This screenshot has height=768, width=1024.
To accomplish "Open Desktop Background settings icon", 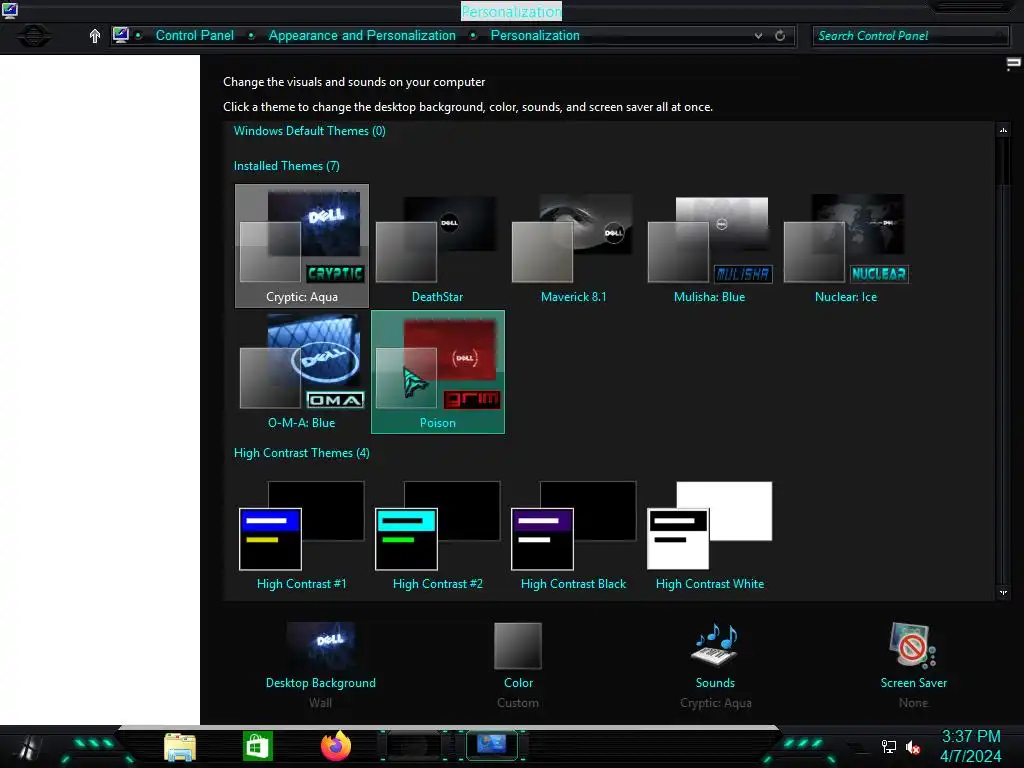I will click(321, 645).
